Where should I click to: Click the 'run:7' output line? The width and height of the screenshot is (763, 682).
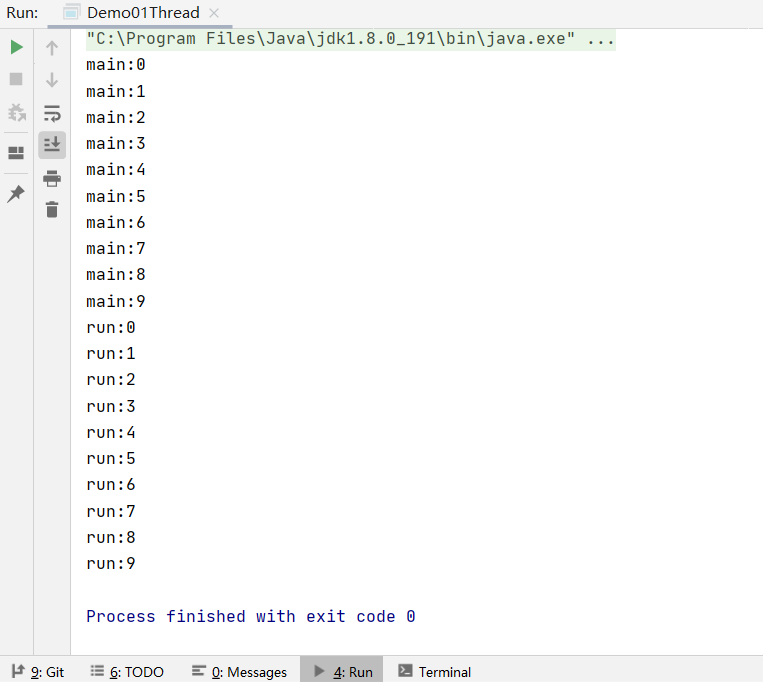pos(111,512)
